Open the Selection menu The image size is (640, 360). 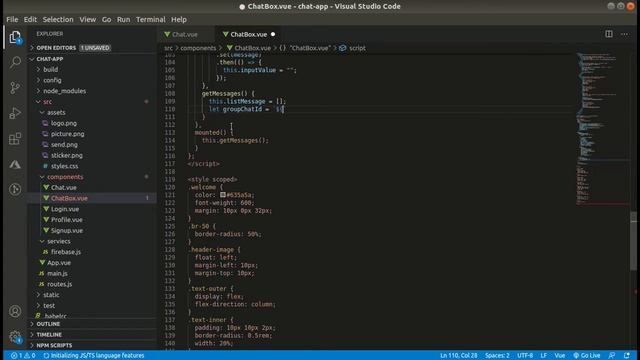[x=58, y=20]
